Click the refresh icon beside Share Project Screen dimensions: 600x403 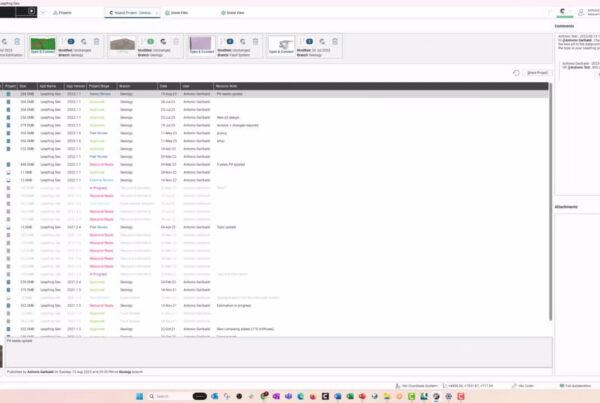coord(516,73)
